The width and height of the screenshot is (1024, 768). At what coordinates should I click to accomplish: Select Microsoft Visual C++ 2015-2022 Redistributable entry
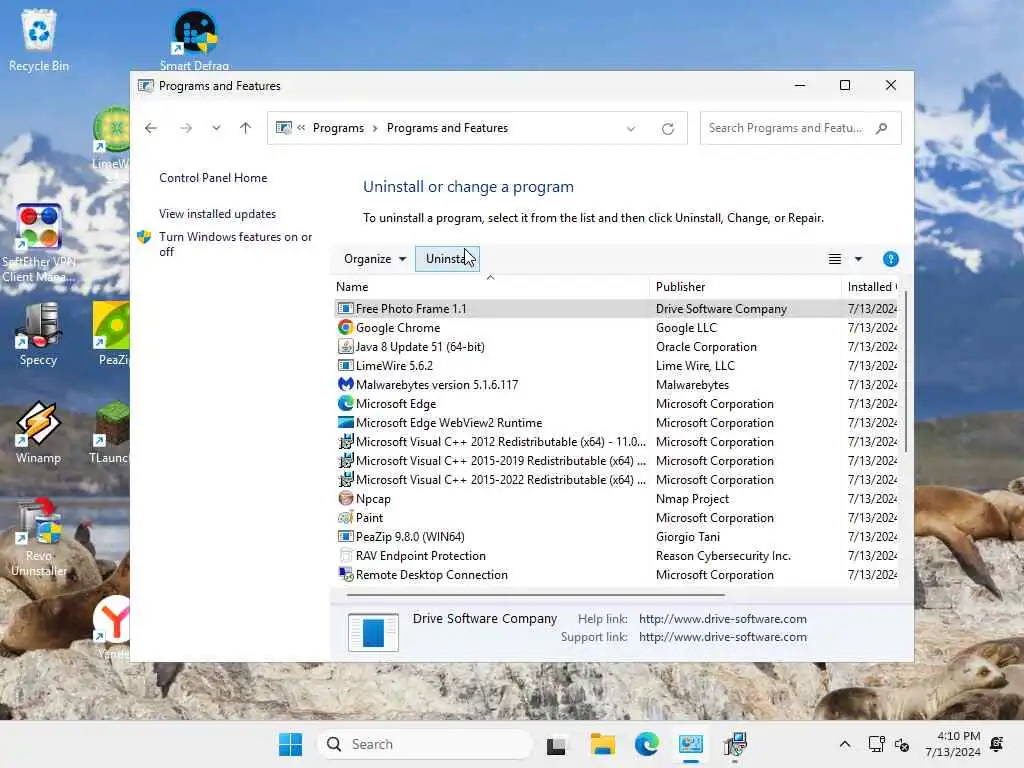pyautogui.click(x=616, y=480)
